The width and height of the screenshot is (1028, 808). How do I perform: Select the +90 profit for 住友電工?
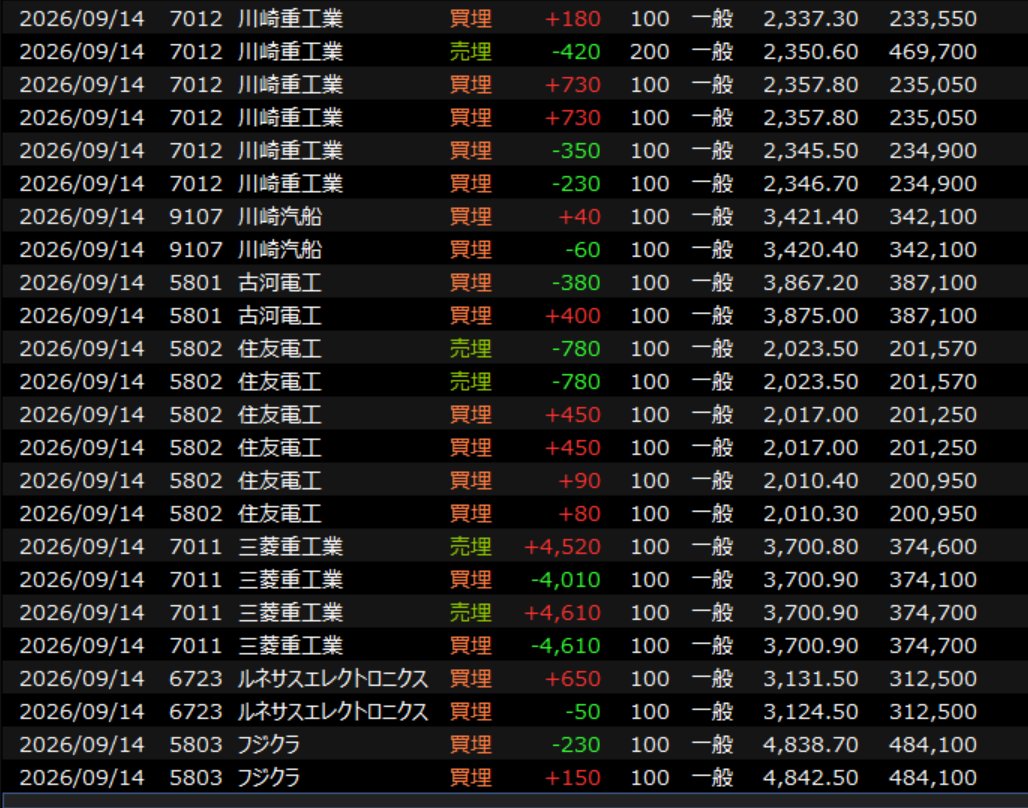tap(579, 480)
